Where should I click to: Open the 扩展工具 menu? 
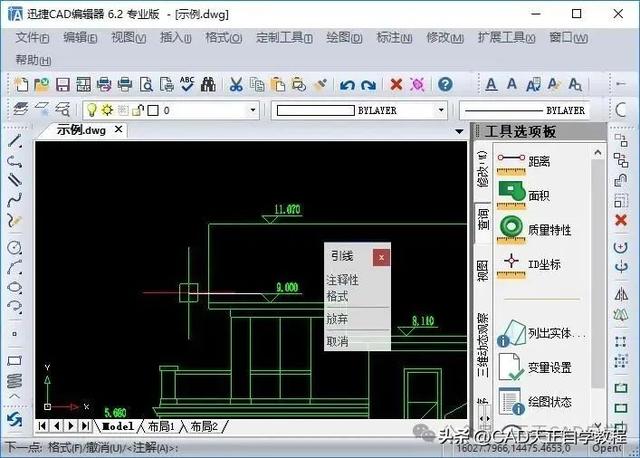point(506,38)
